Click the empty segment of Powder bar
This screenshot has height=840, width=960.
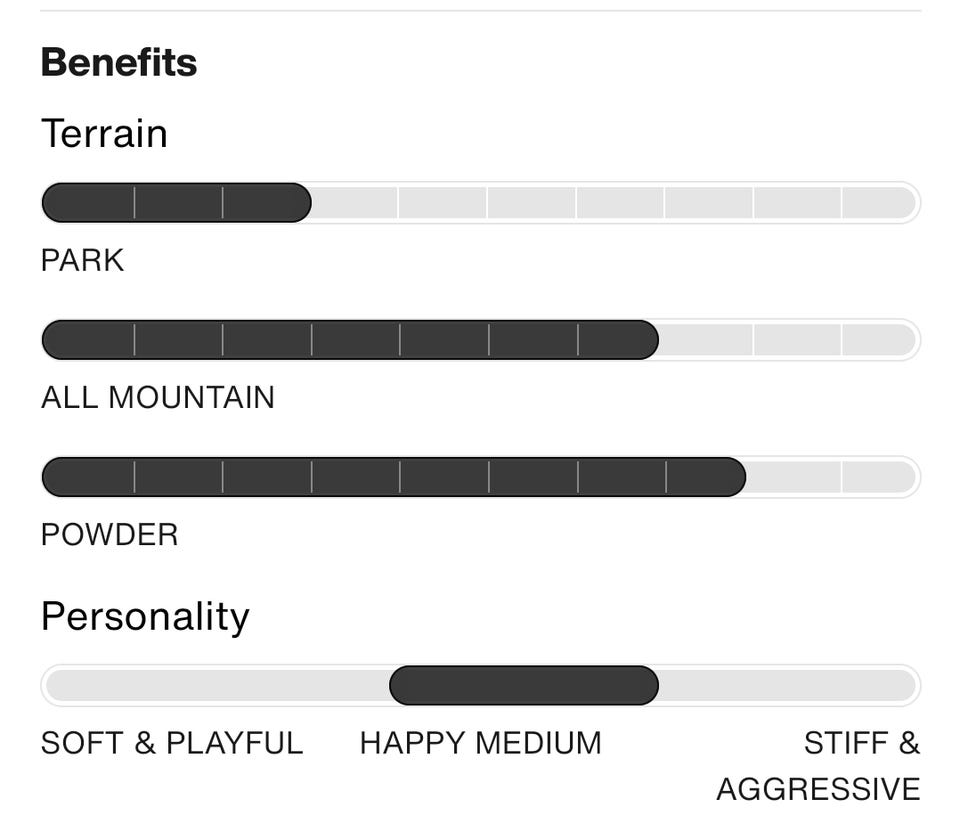pyautogui.click(x=831, y=477)
